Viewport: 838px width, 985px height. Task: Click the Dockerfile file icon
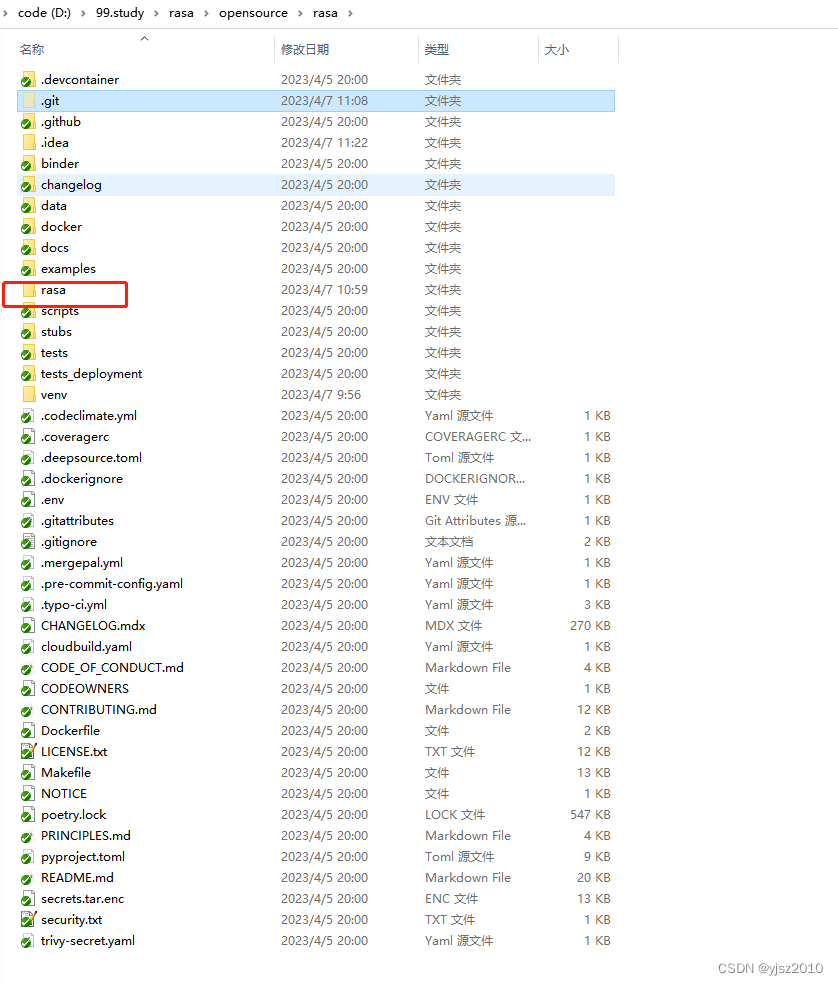click(28, 731)
